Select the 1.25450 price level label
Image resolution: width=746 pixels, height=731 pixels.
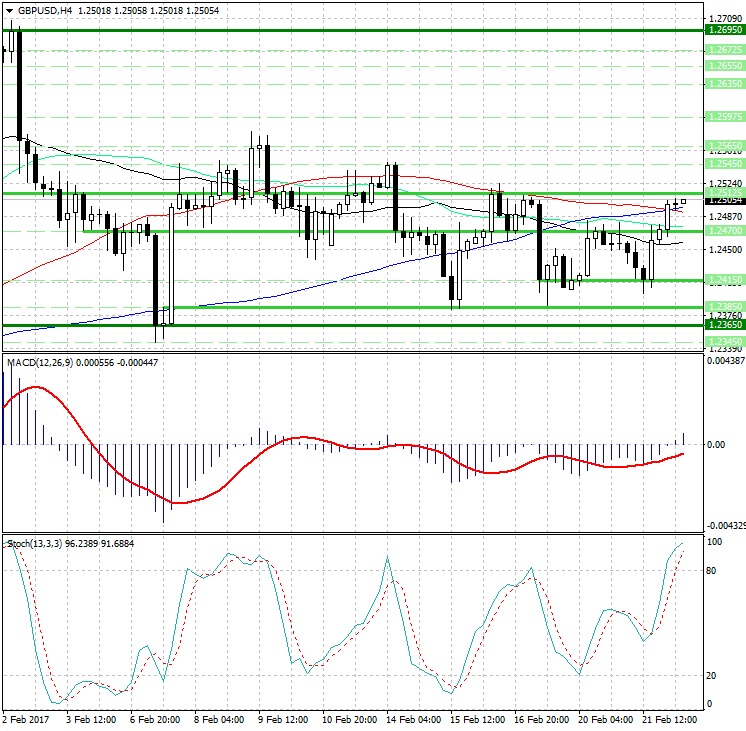(725, 164)
